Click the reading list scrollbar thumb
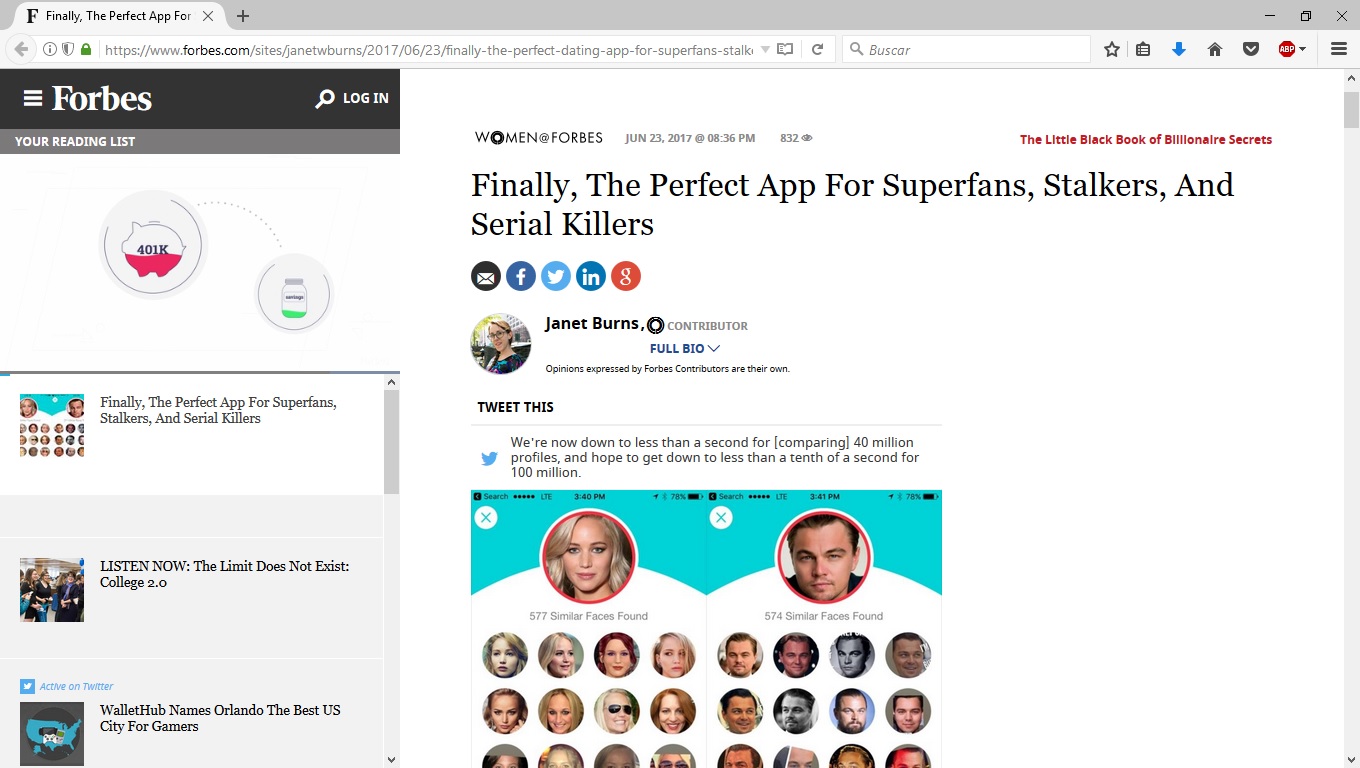 click(x=391, y=442)
